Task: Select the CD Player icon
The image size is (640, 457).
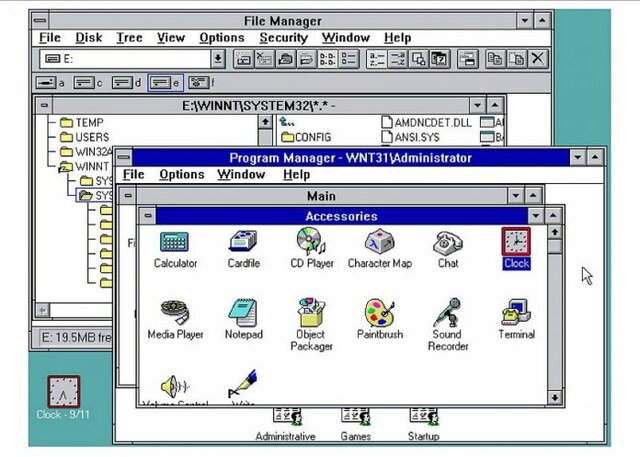Action: coord(311,241)
